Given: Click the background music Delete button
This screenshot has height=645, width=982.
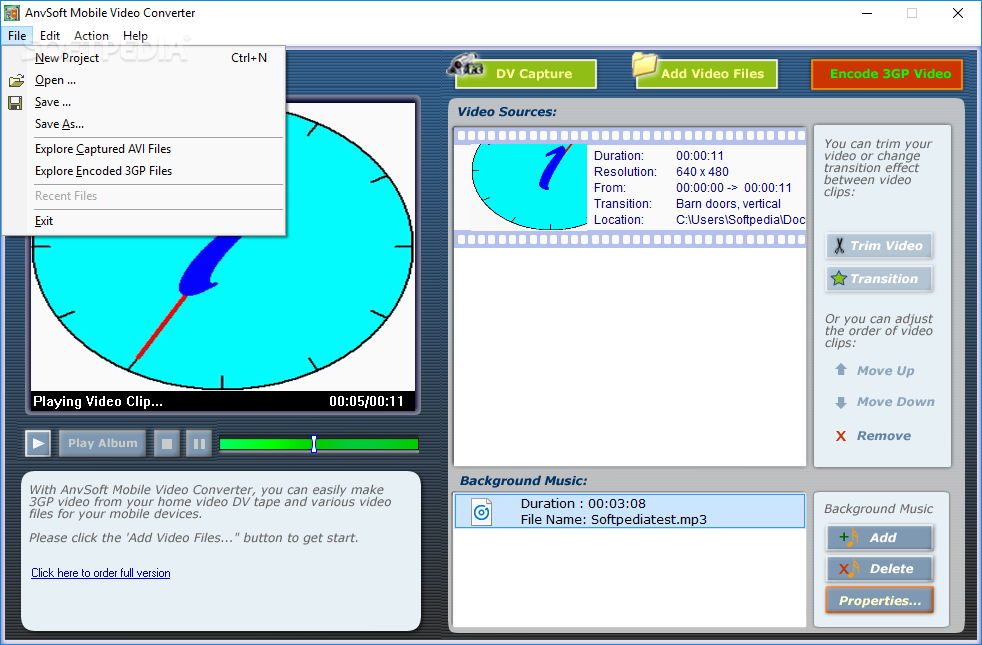Looking at the screenshot, I should tap(879, 569).
